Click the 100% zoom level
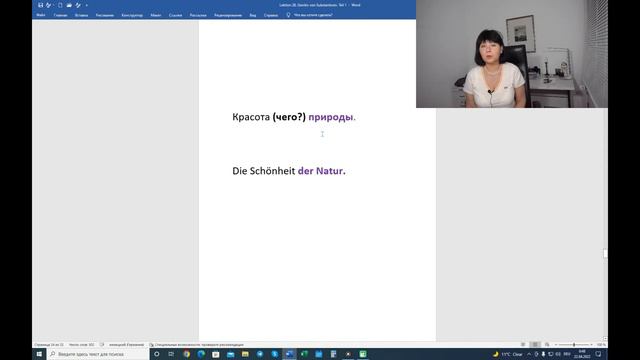The width and height of the screenshot is (640, 360). pos(601,345)
